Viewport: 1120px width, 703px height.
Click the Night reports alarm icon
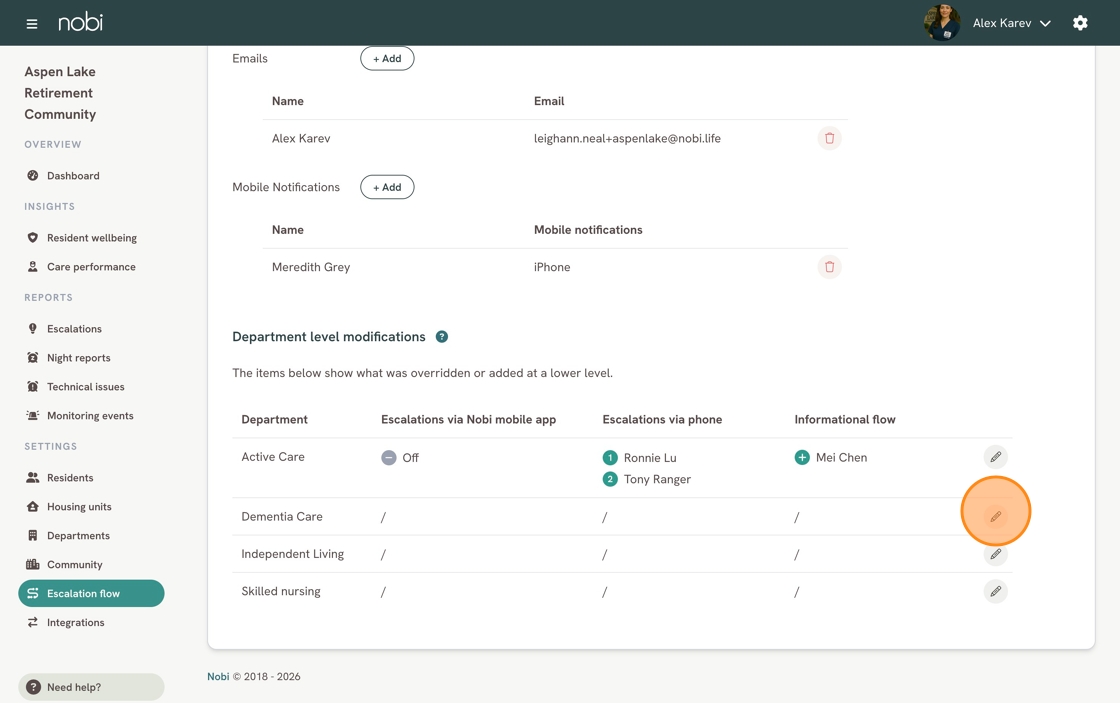(32, 358)
